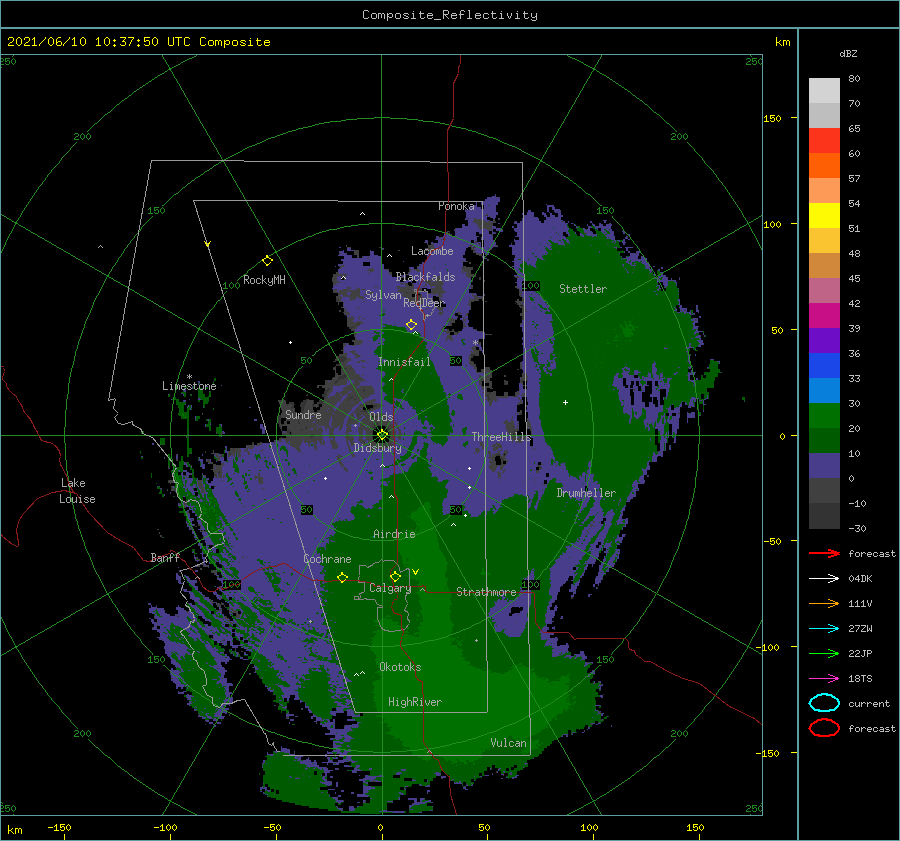
Task: Click the Lacombe town label
Action: coord(432,251)
